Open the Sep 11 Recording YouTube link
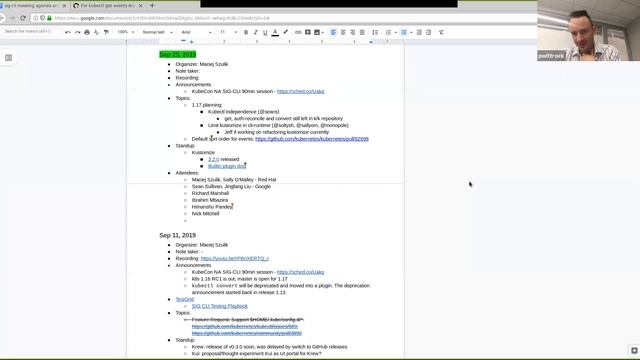 coord(235,258)
